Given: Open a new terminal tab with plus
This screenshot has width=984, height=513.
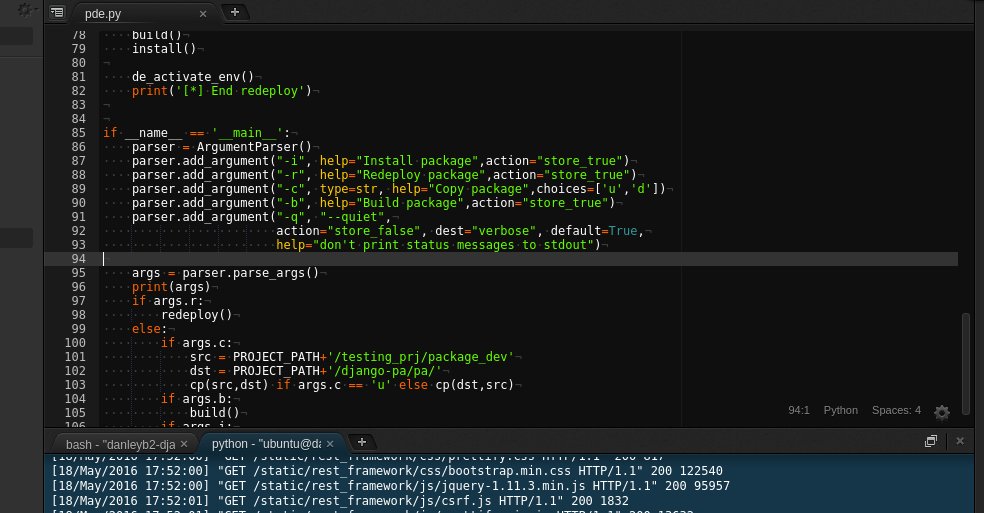Looking at the screenshot, I should [361, 442].
